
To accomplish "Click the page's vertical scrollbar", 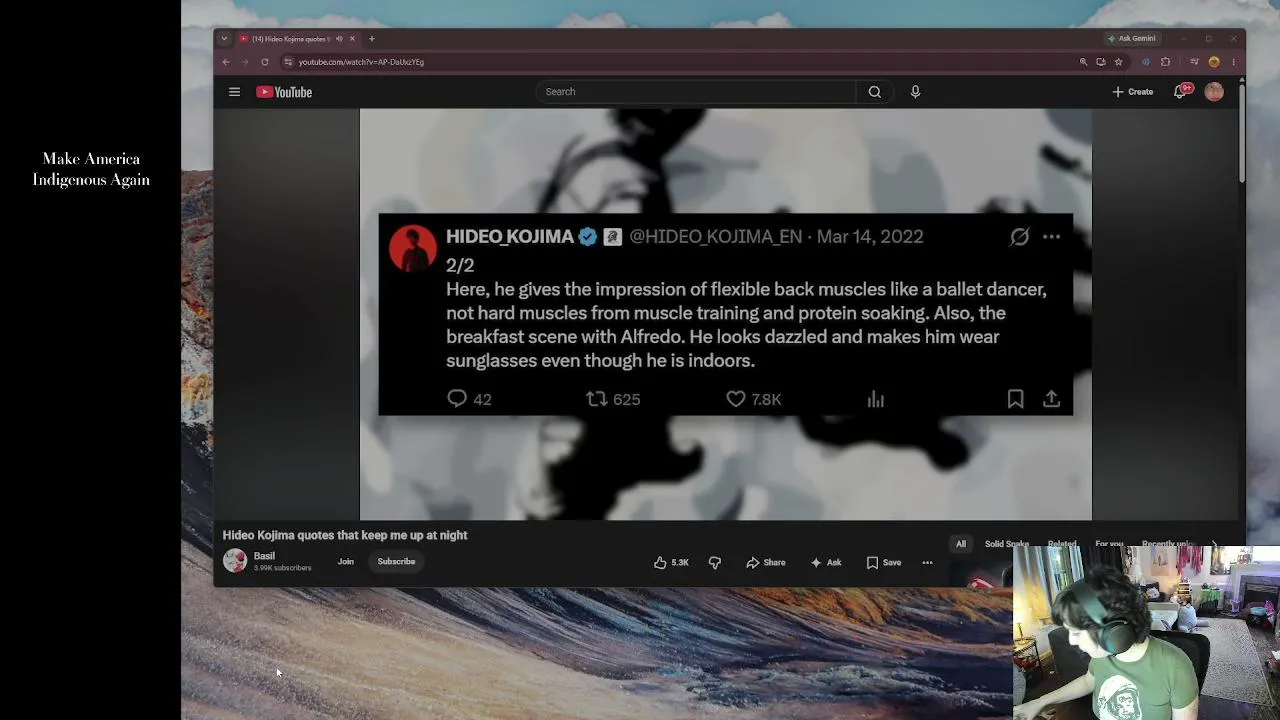I will [1241, 134].
